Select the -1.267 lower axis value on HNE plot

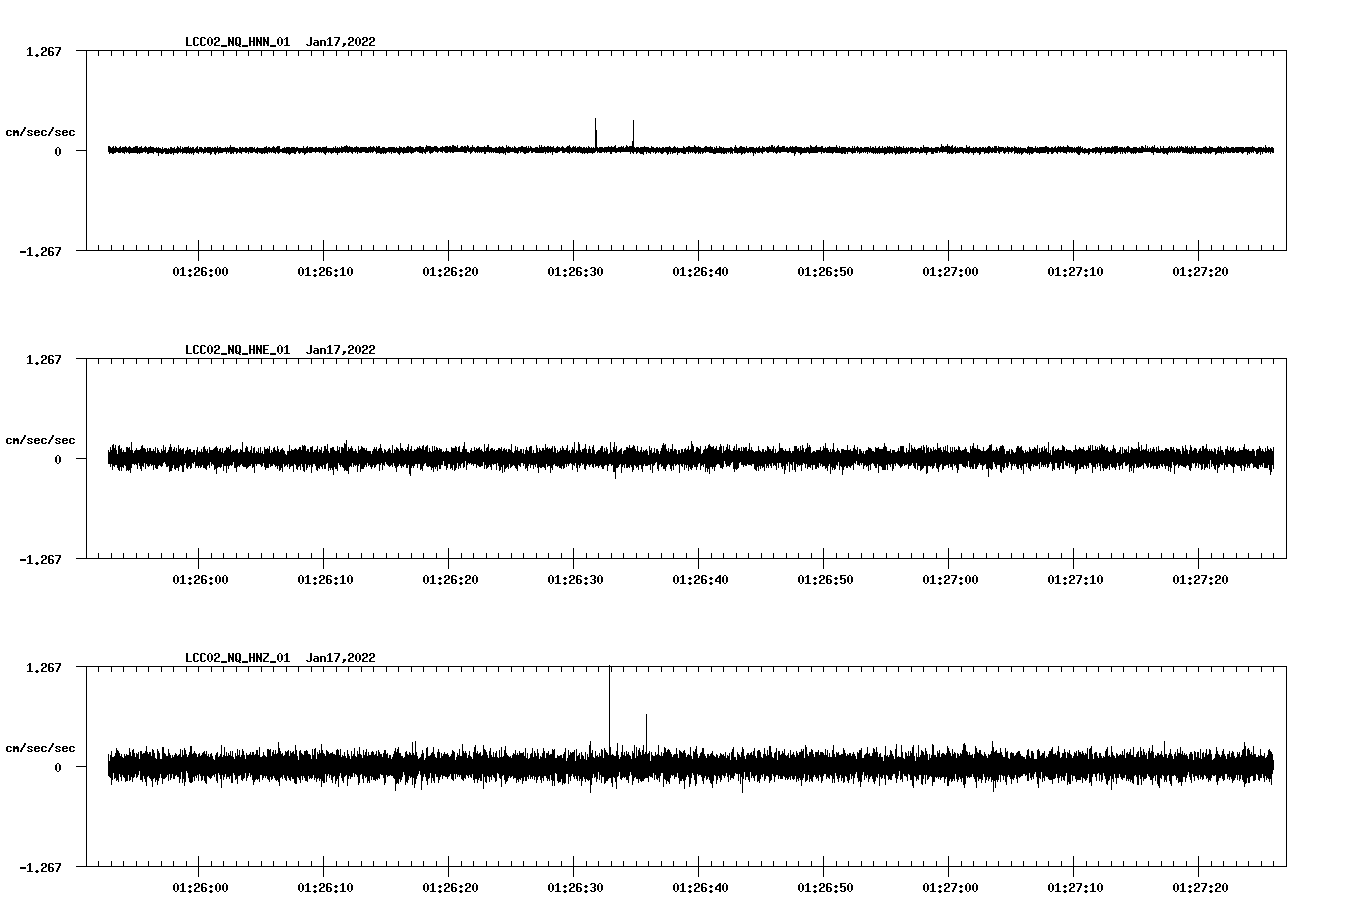[40, 560]
